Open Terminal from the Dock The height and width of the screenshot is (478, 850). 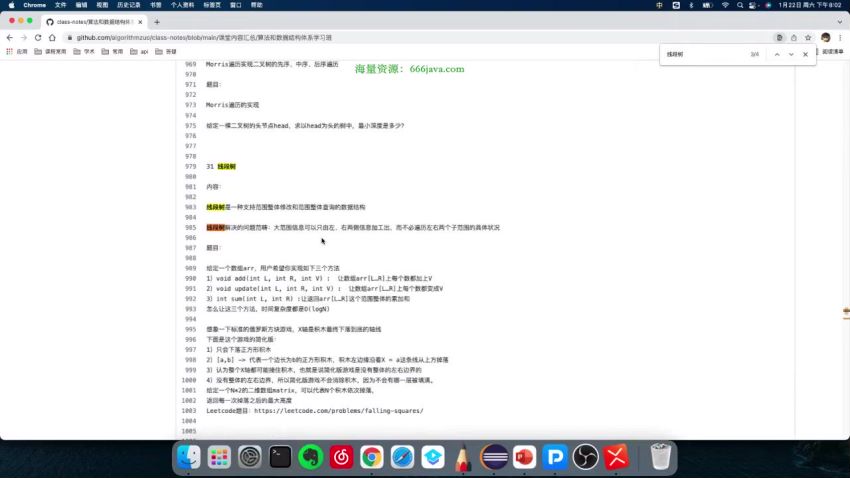tap(280, 457)
